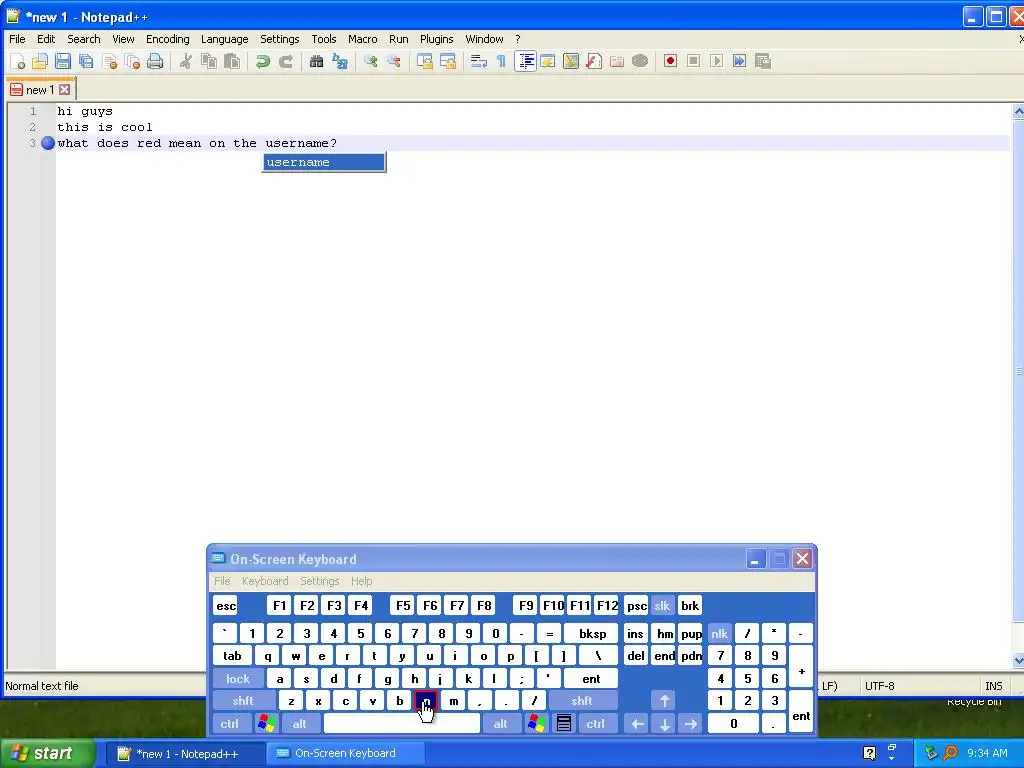Screen dimensions: 1024x768
Task: Toggle caps lock with the lock key
Action: point(238,679)
